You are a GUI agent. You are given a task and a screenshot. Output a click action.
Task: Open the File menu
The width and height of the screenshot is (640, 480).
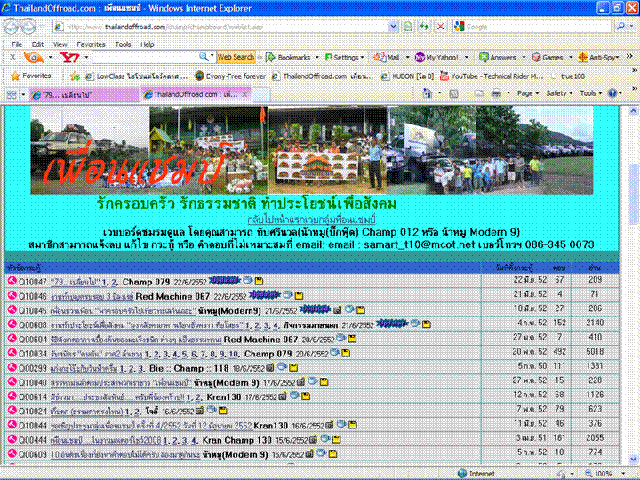coord(17,45)
